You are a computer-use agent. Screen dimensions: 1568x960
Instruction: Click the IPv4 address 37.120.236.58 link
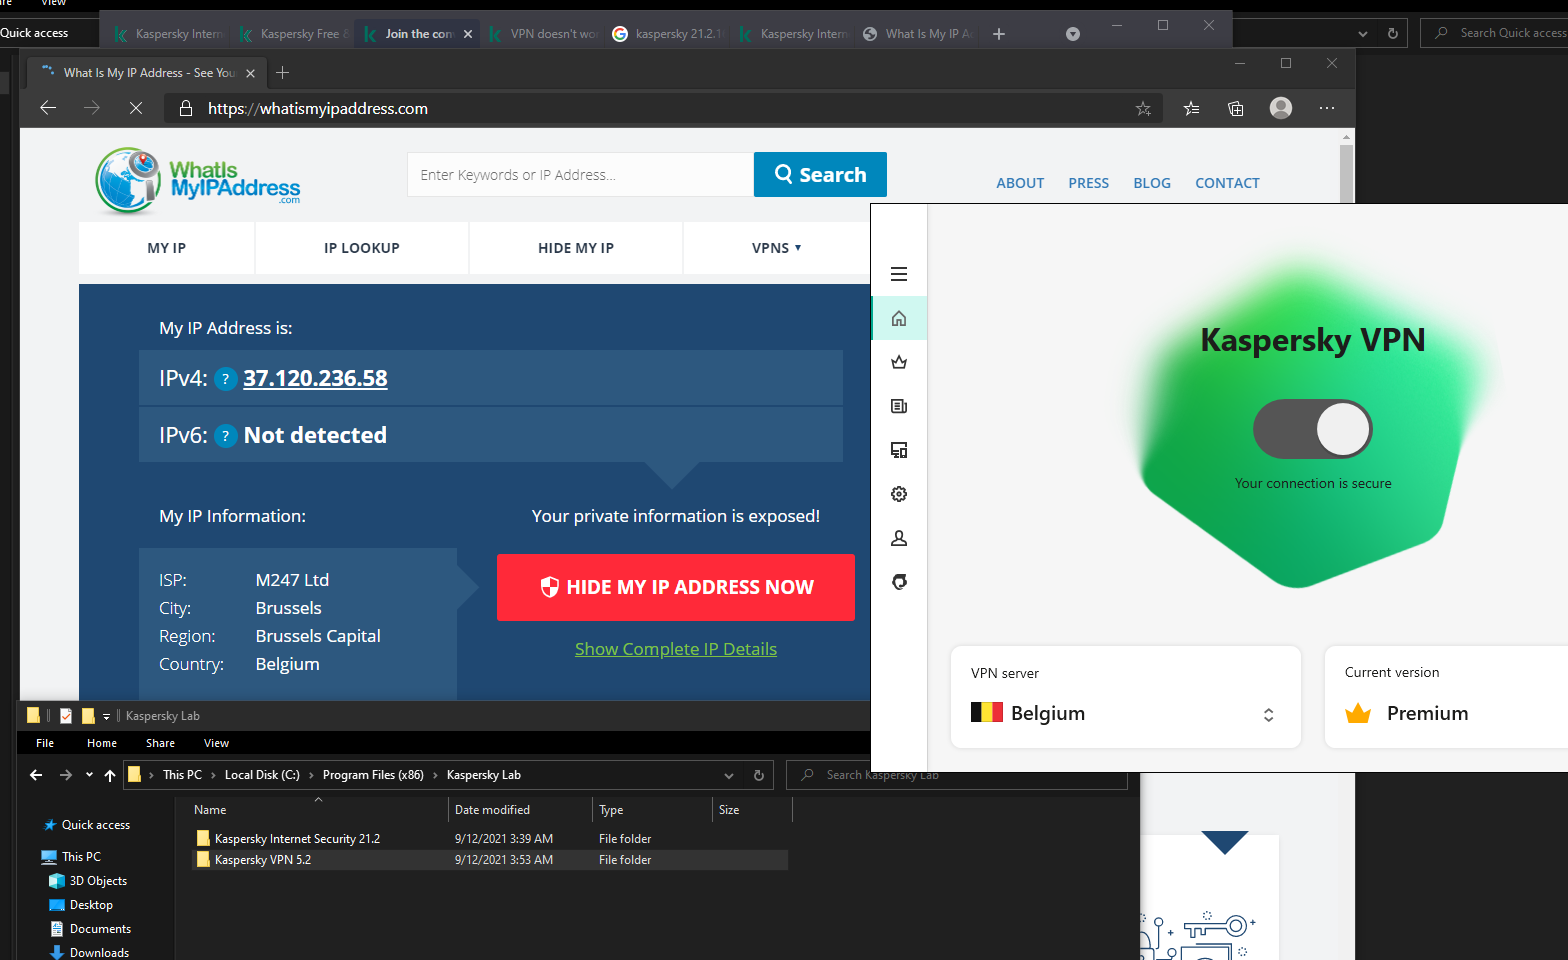tap(315, 378)
